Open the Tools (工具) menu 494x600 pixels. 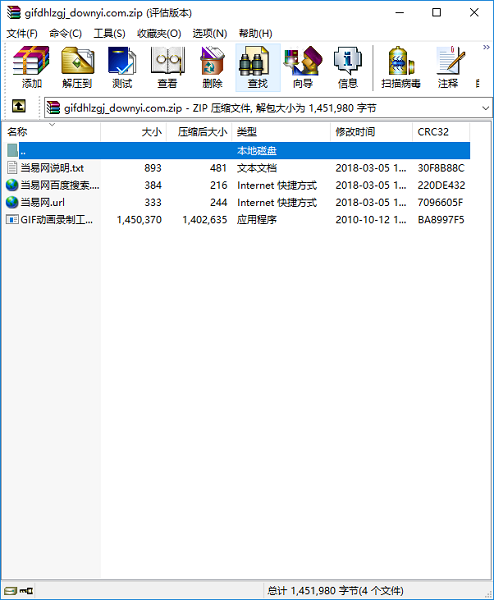(x=109, y=34)
